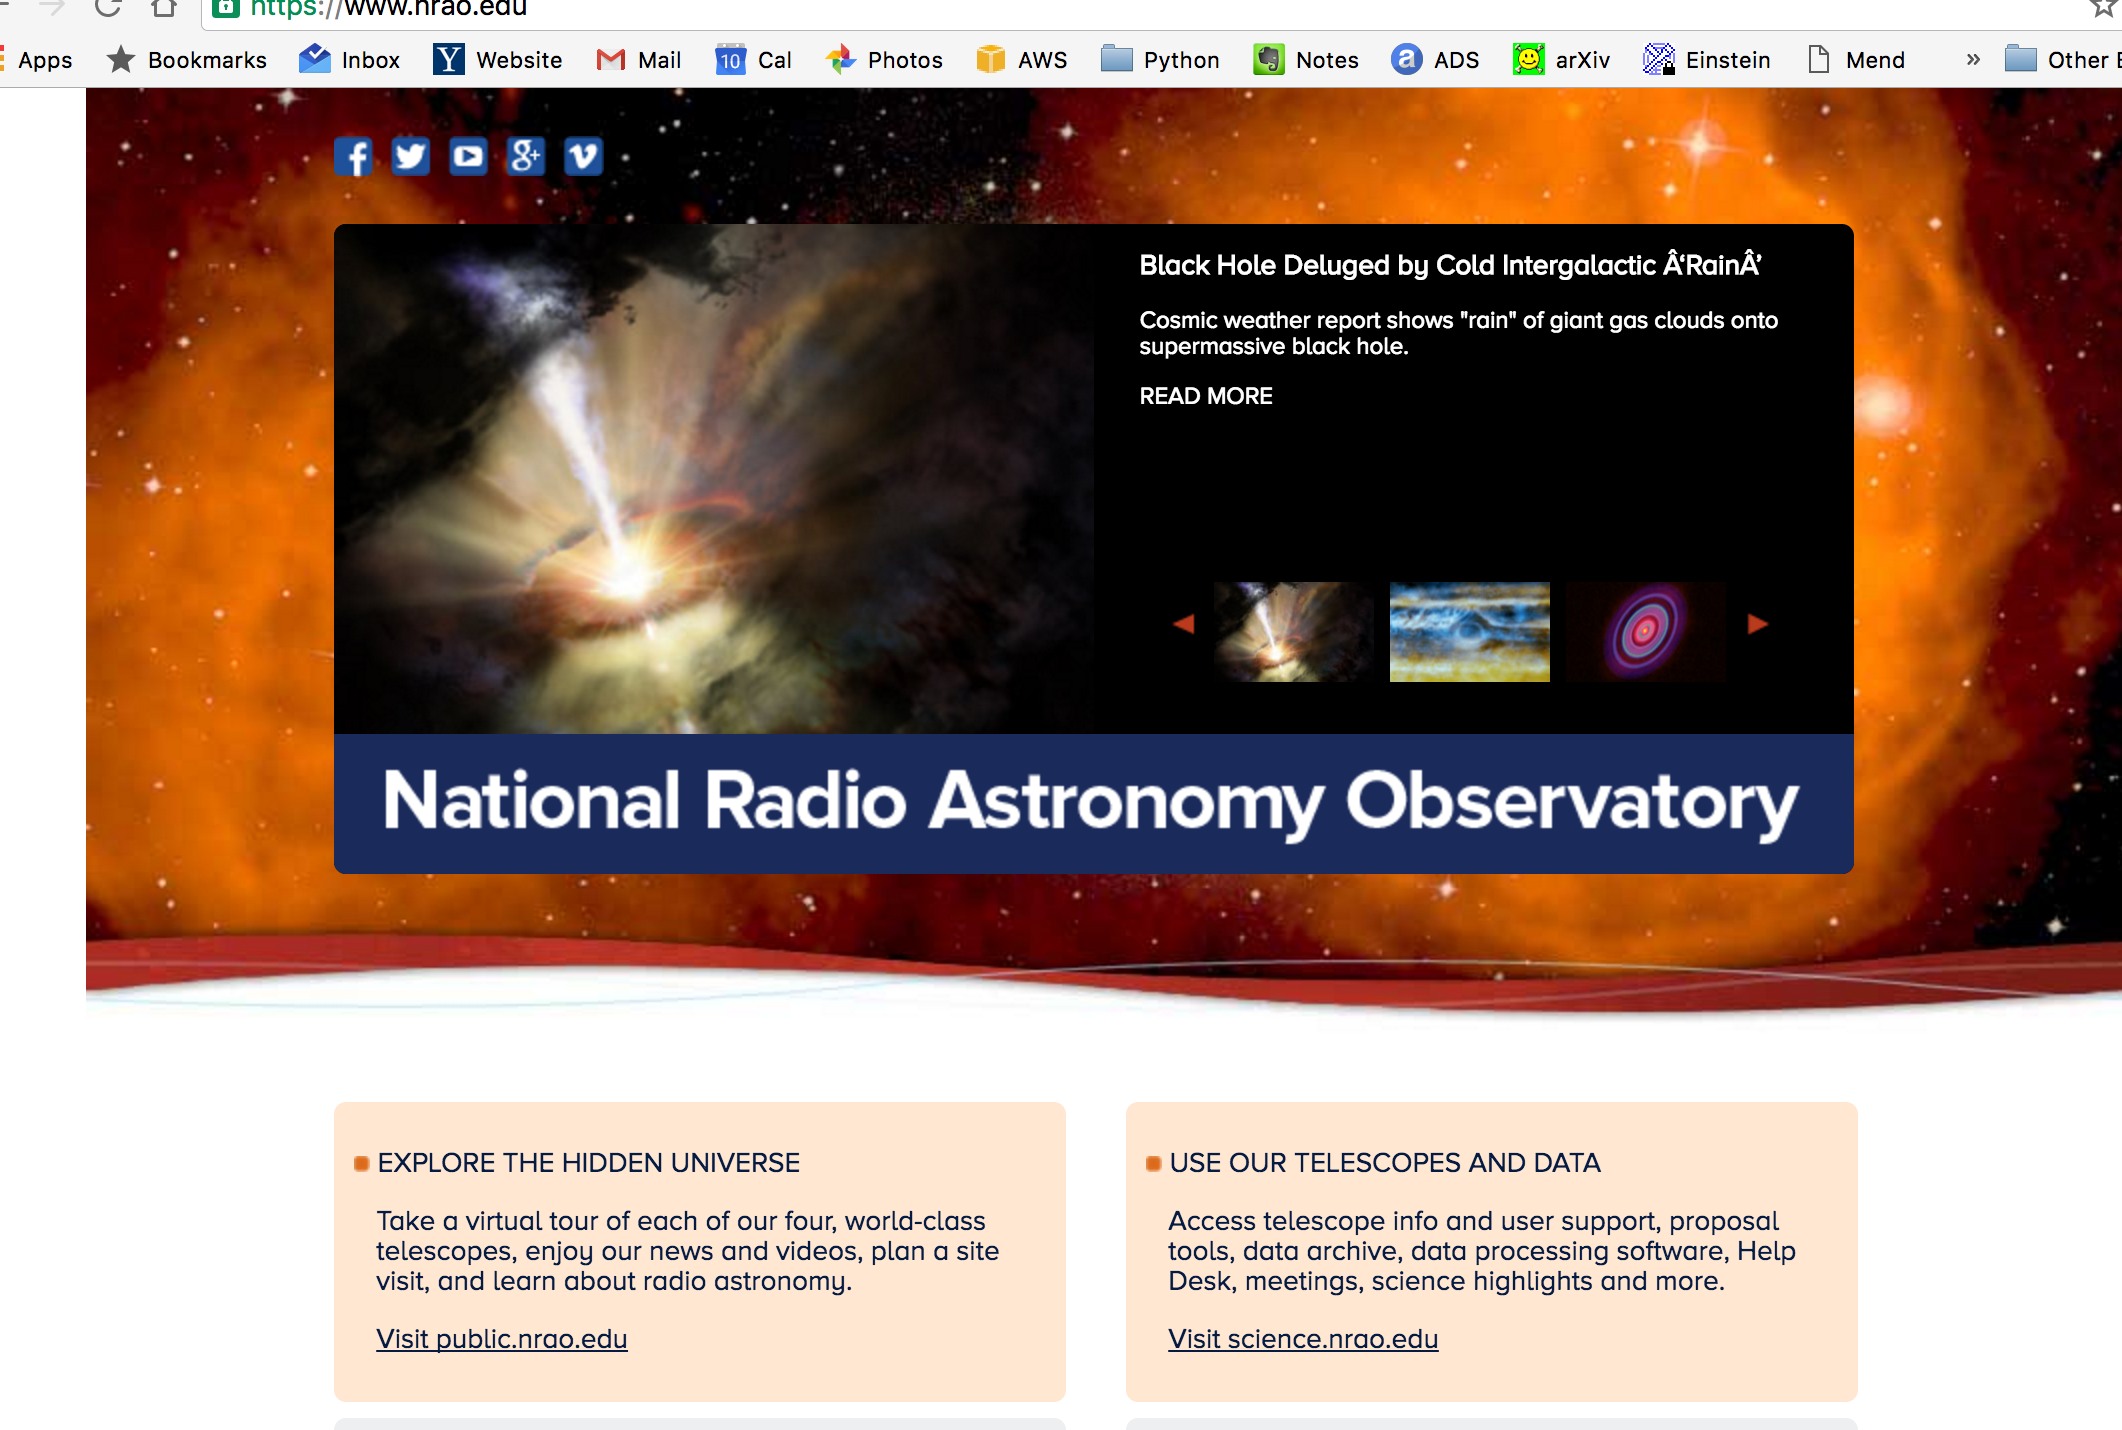Click the browser reload icon
Image resolution: width=2122 pixels, height=1430 pixels.
108,8
